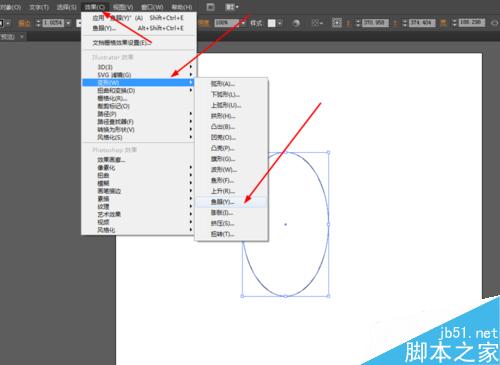Choose 波形(W)... warp style
This screenshot has height=365, width=500.
click(231, 169)
